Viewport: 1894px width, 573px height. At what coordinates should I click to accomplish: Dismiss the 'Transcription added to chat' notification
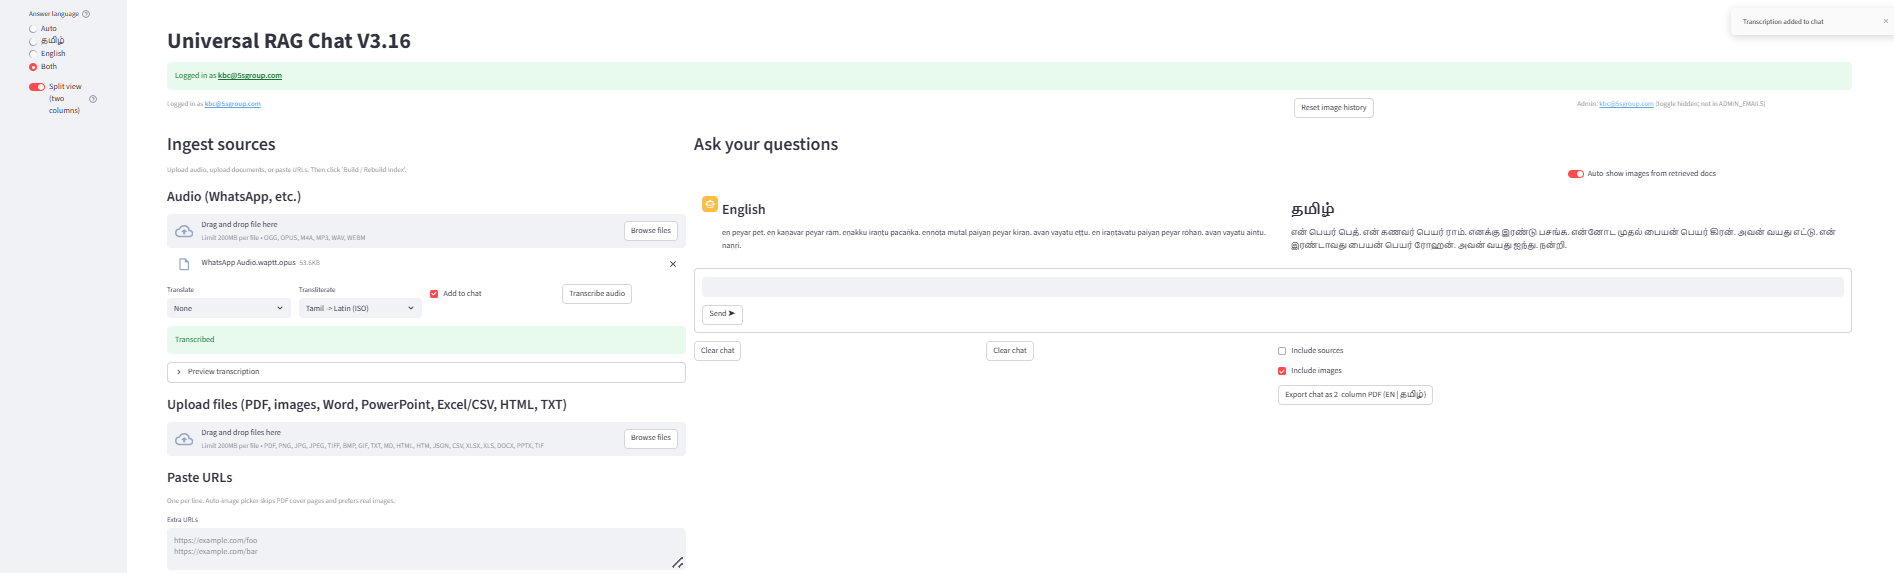click(x=1886, y=21)
